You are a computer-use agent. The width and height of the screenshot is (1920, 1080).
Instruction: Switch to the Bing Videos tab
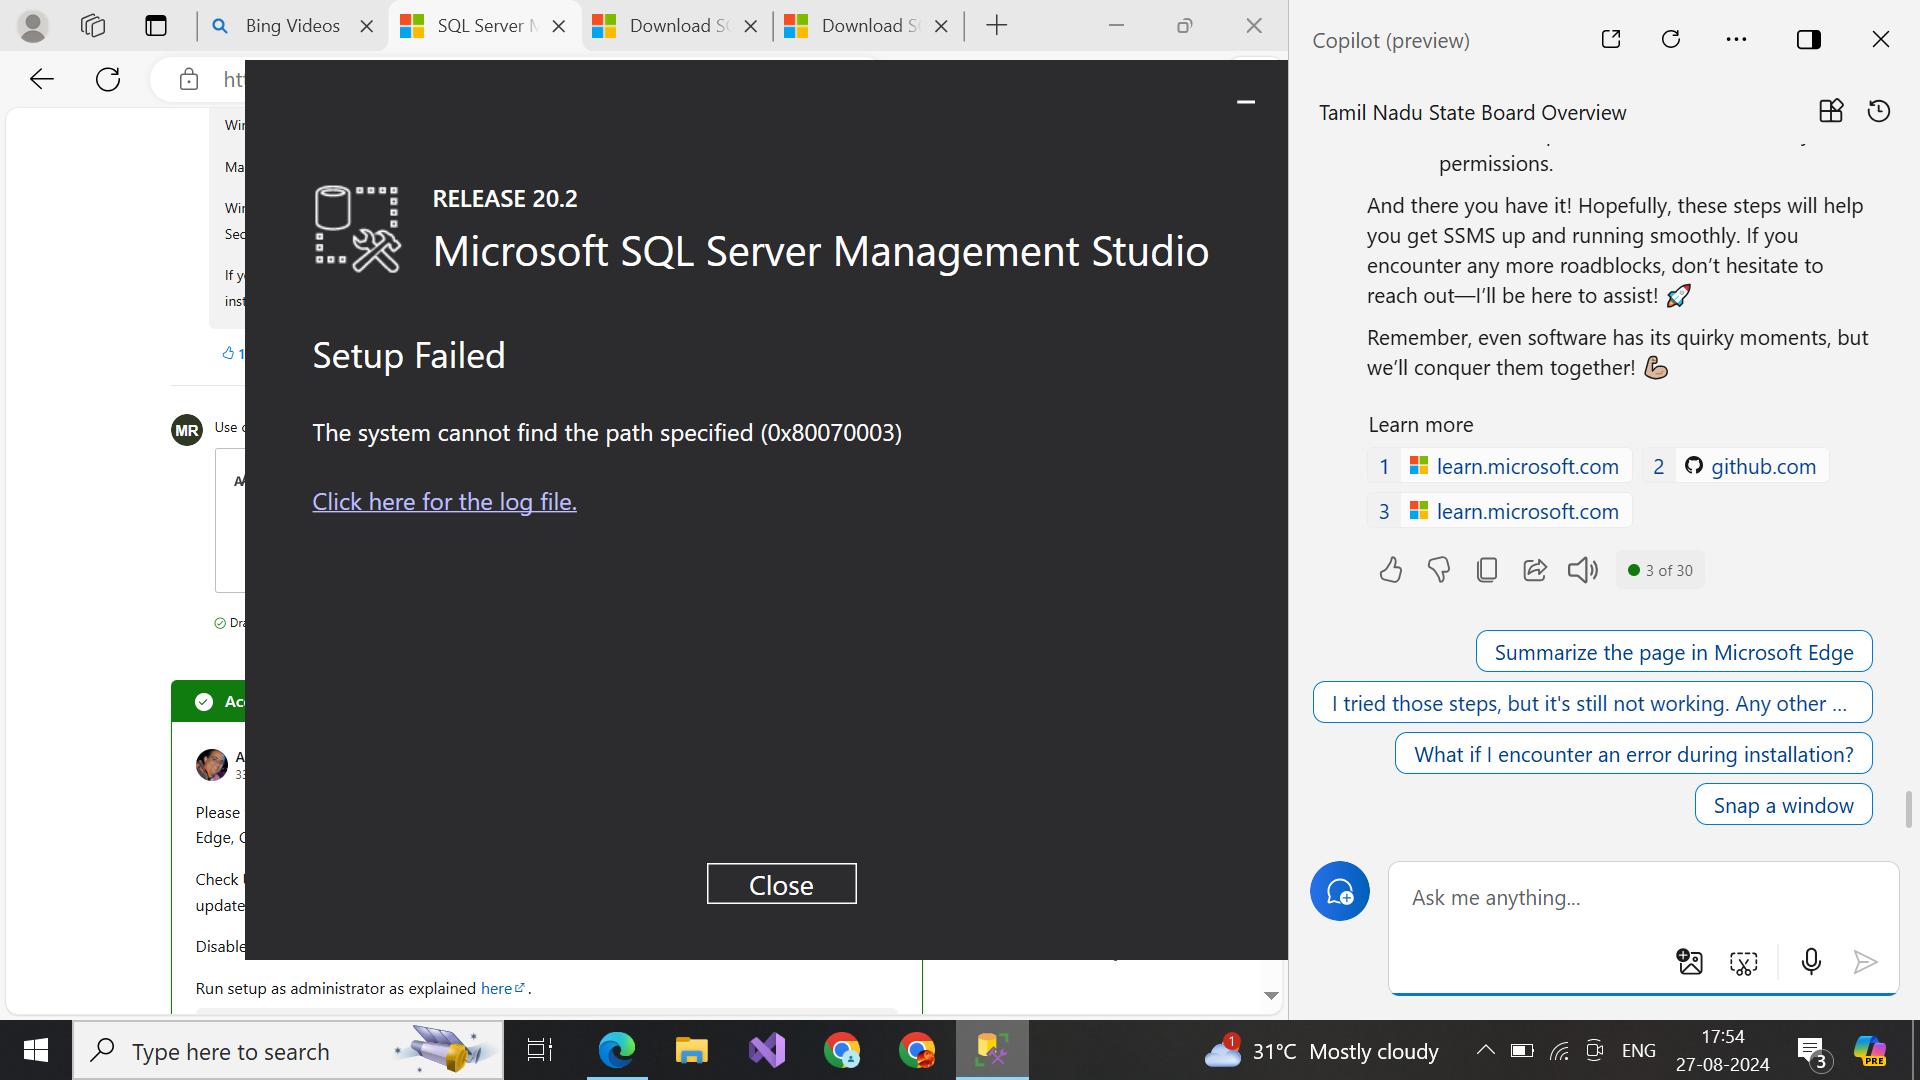(291, 26)
